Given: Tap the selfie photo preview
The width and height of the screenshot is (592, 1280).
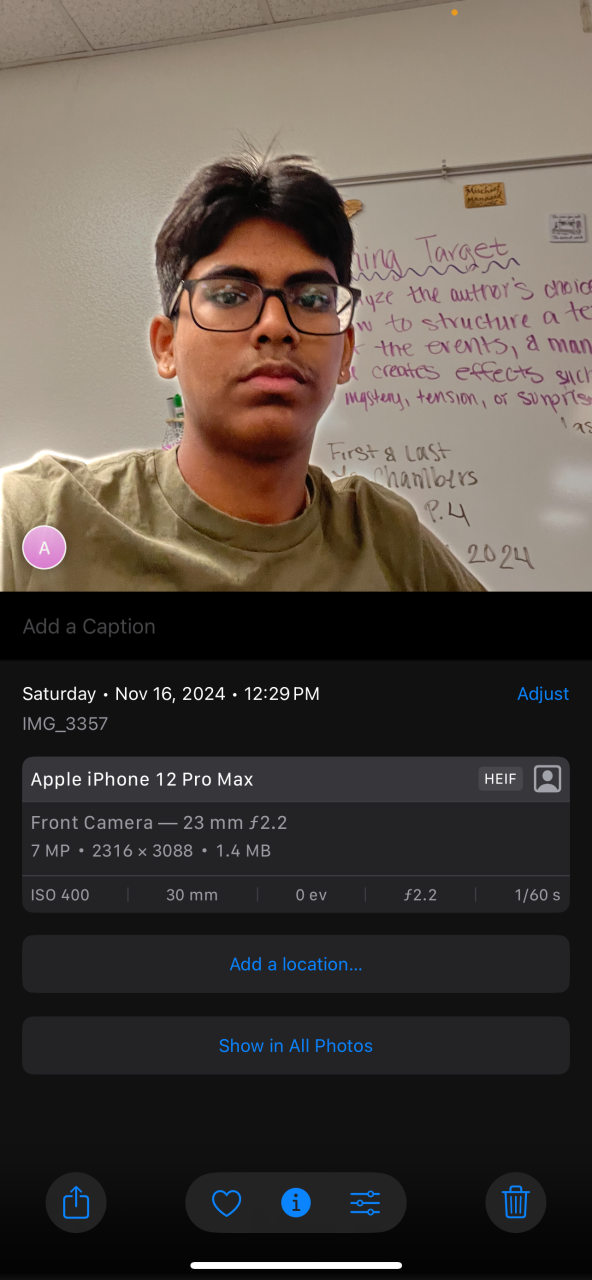Looking at the screenshot, I should 296,296.
